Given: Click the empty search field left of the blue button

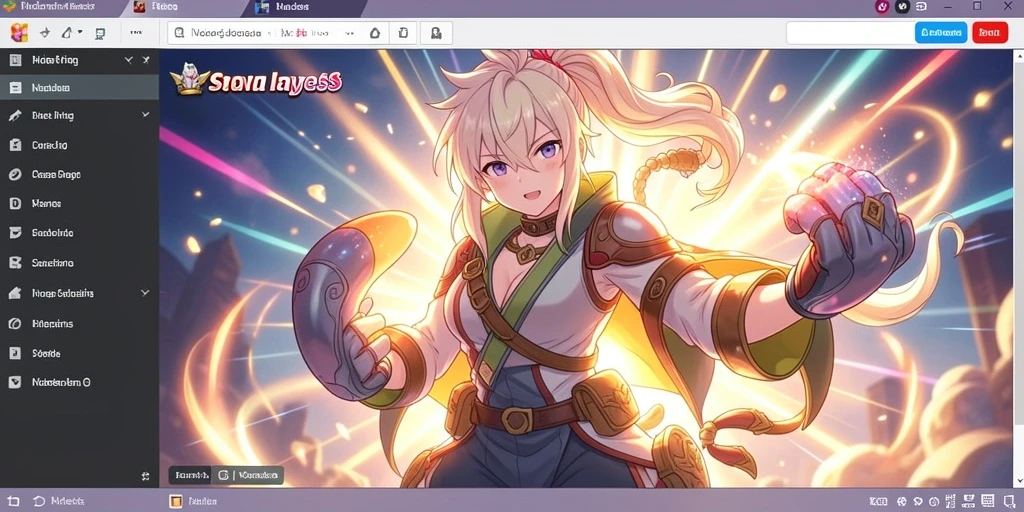Looking at the screenshot, I should [x=848, y=33].
